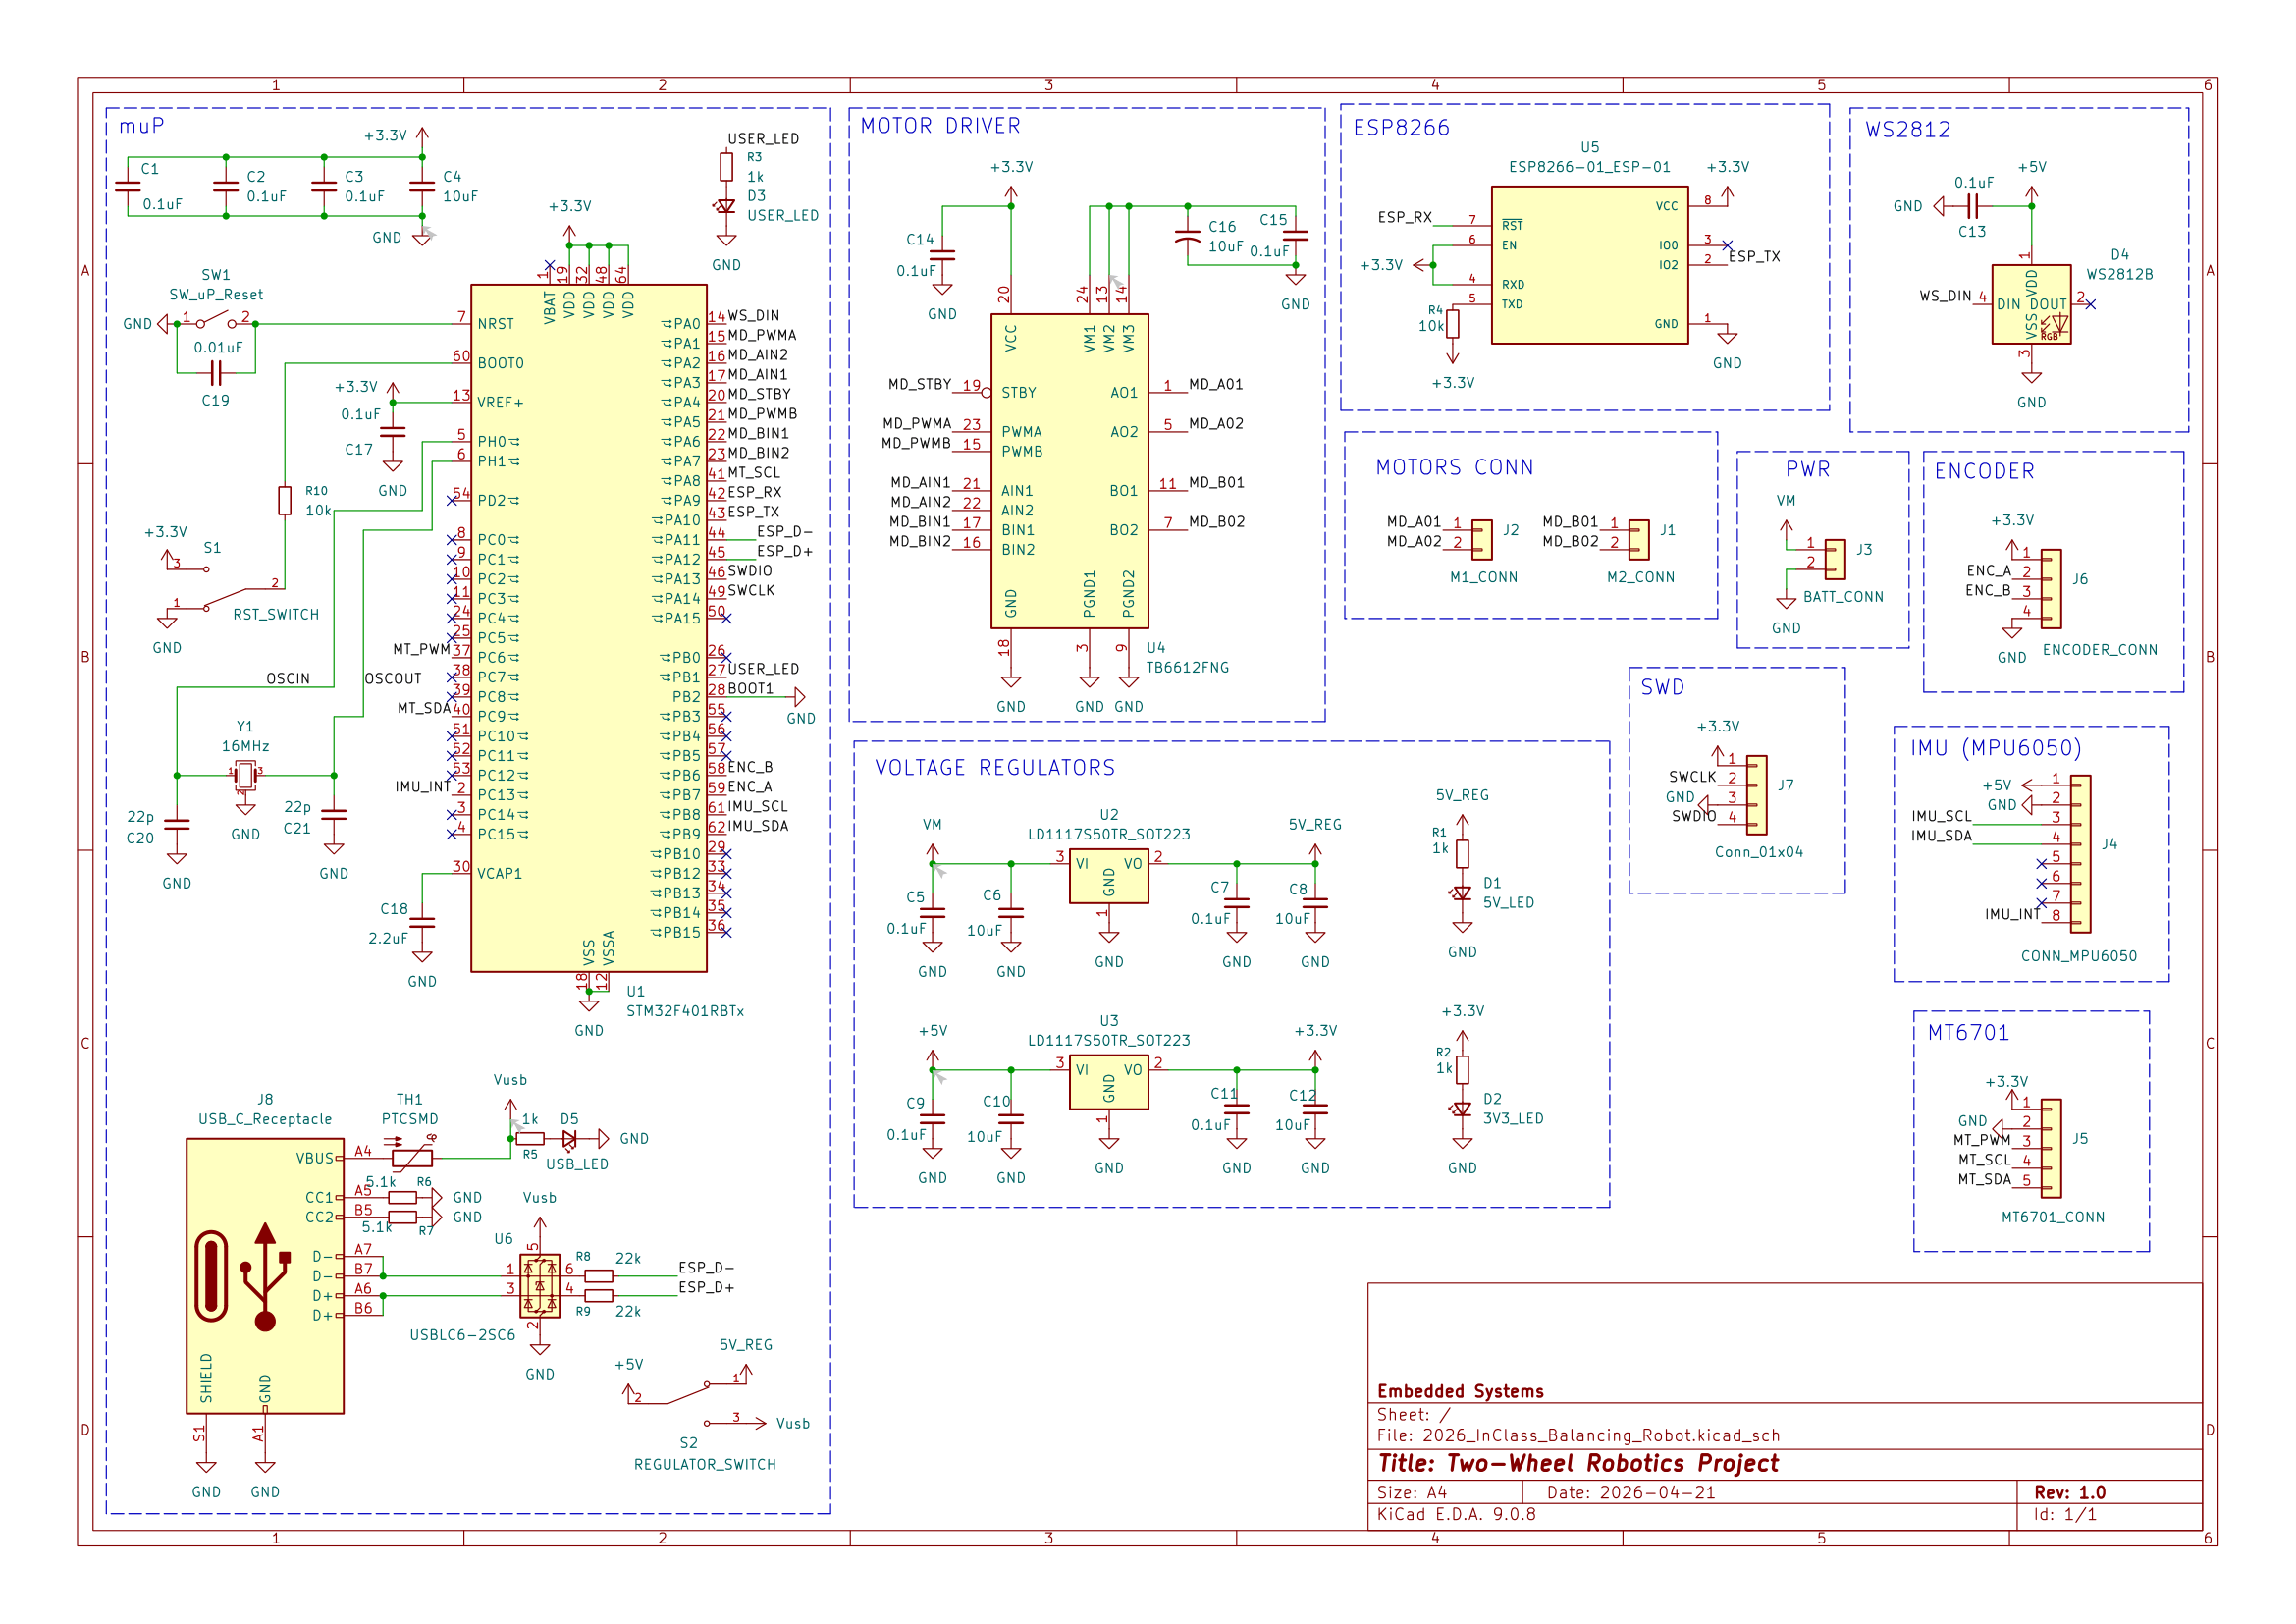
Task: Click the MOTOR DRIVER section label
Action: pos(940,126)
